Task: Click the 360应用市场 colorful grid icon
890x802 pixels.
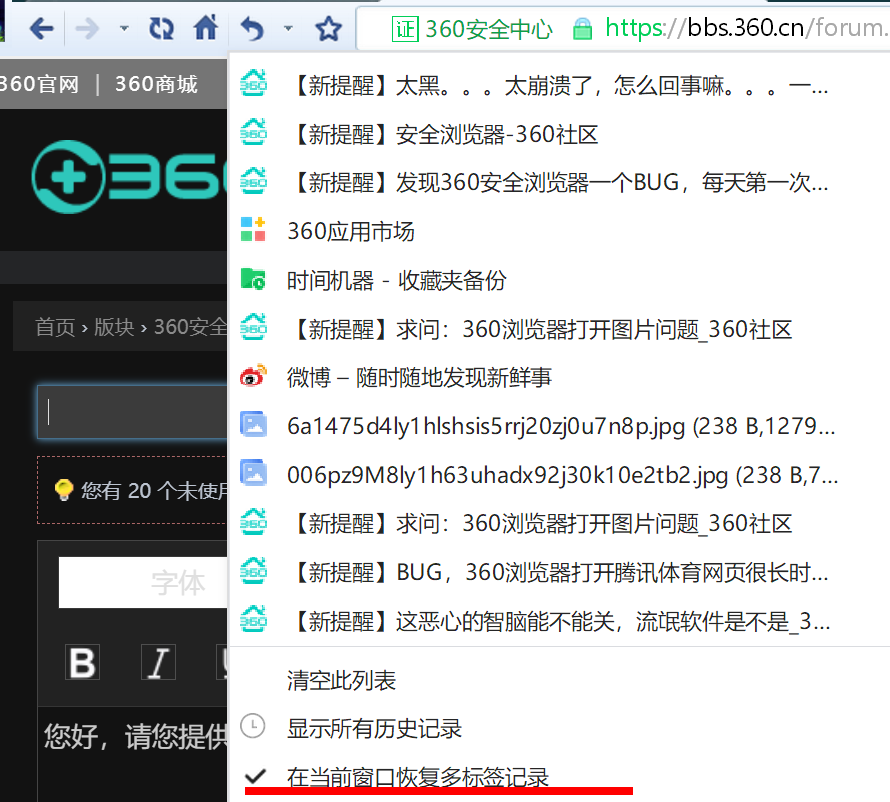Action: point(253,229)
